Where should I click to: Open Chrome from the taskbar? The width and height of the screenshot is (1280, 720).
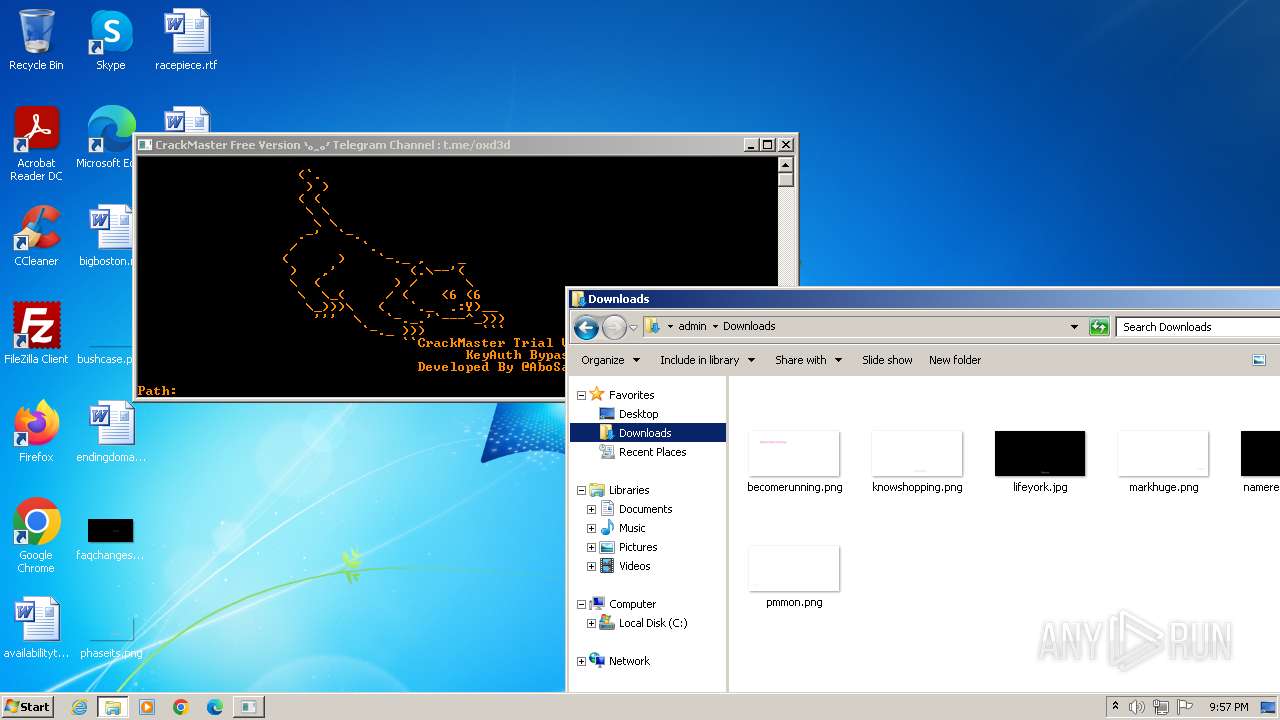click(181, 707)
